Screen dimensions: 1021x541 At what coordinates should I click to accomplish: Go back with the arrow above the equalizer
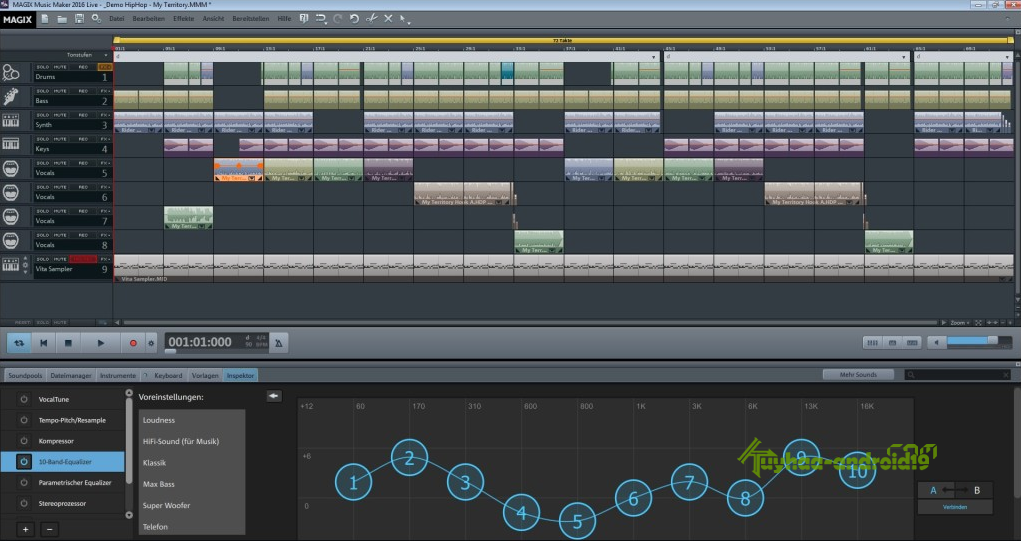274,396
